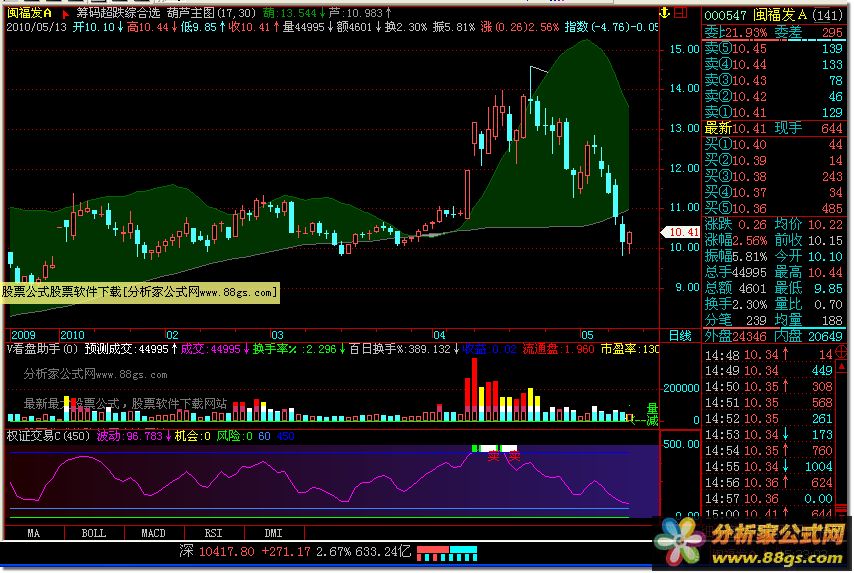Screen dimensions: 854x573
Task: Click the 日线 period button
Action: tap(680, 336)
